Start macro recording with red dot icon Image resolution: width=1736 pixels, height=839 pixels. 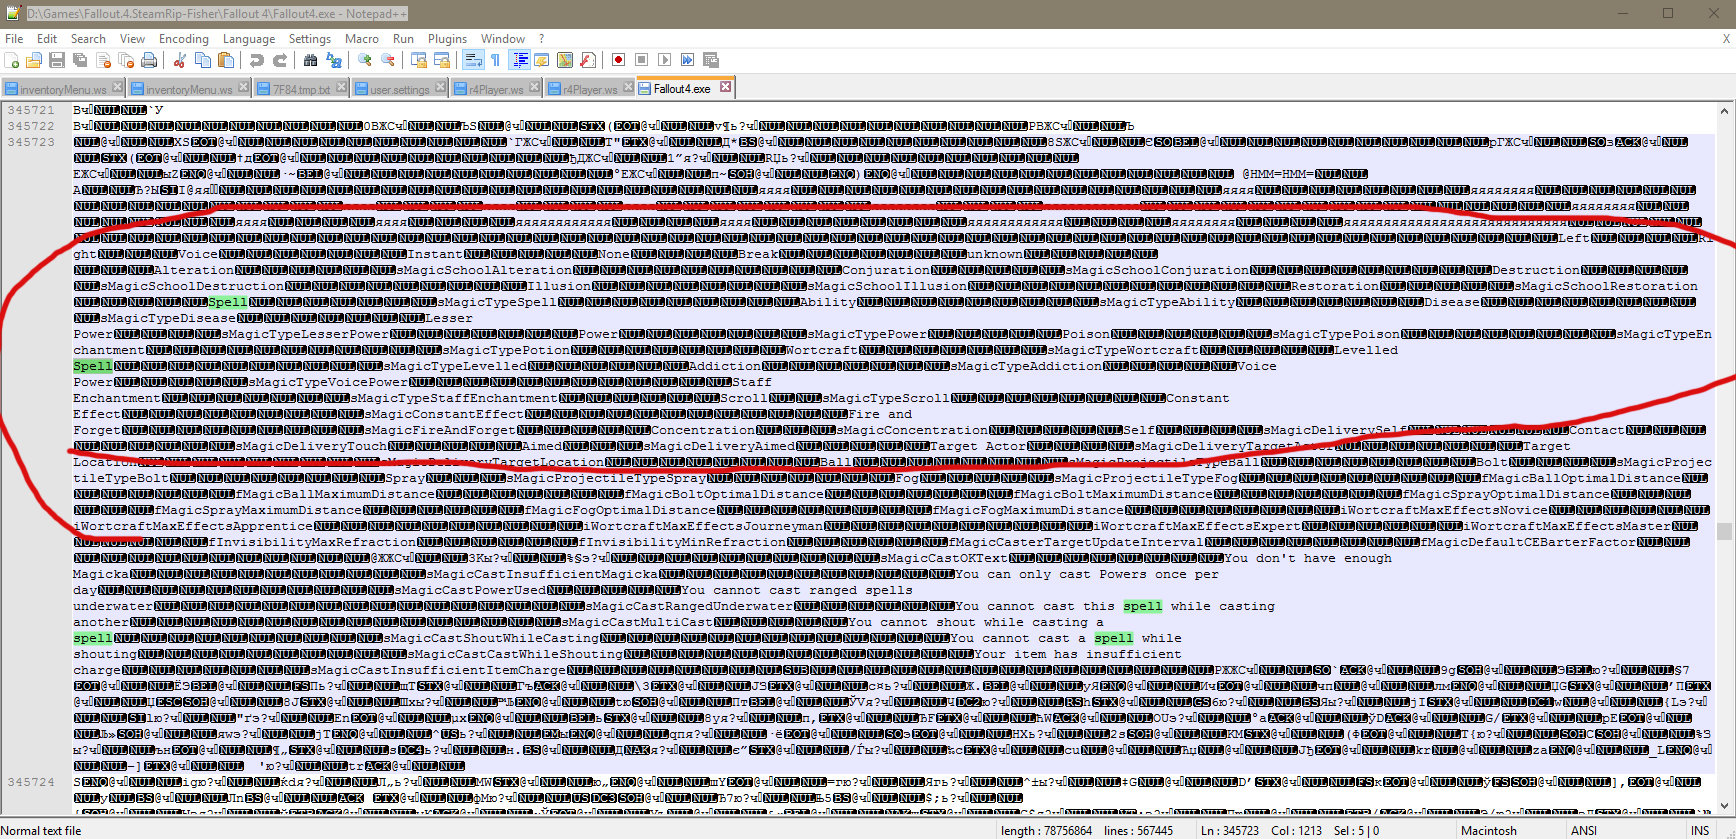[x=619, y=60]
